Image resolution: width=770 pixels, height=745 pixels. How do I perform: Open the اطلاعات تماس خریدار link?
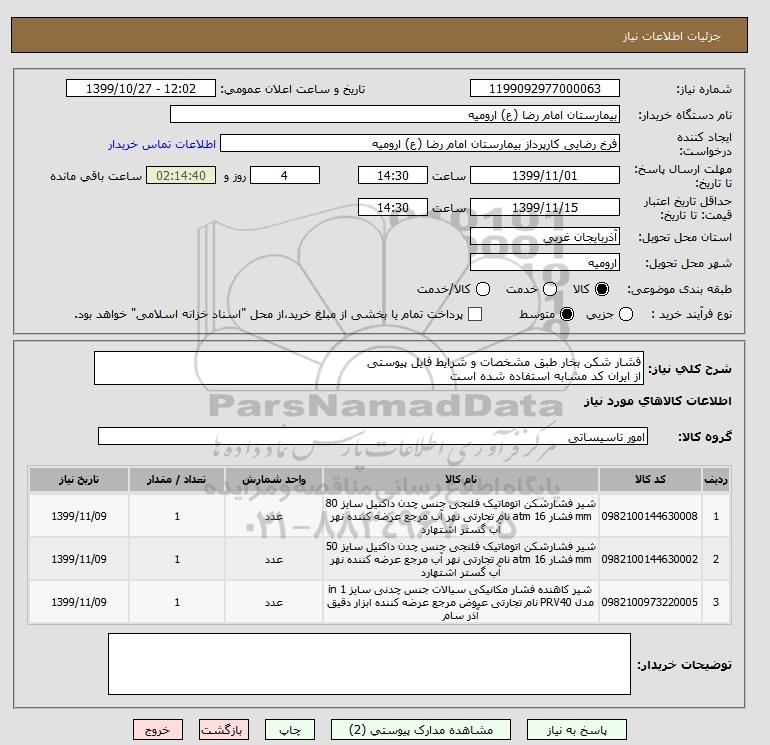162,144
